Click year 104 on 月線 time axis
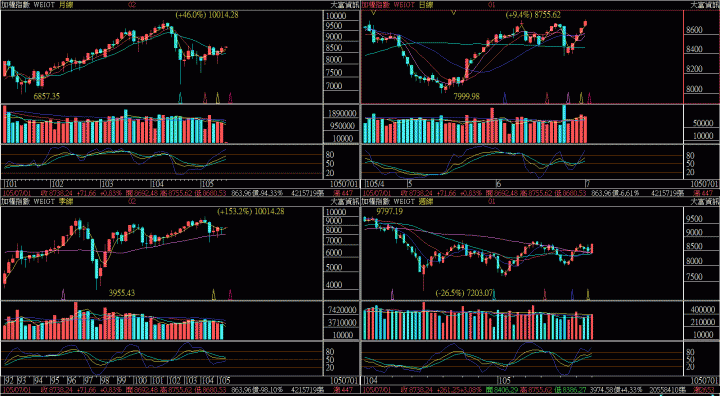Image resolution: width=720 pixels, height=396 pixels. [x=158, y=183]
